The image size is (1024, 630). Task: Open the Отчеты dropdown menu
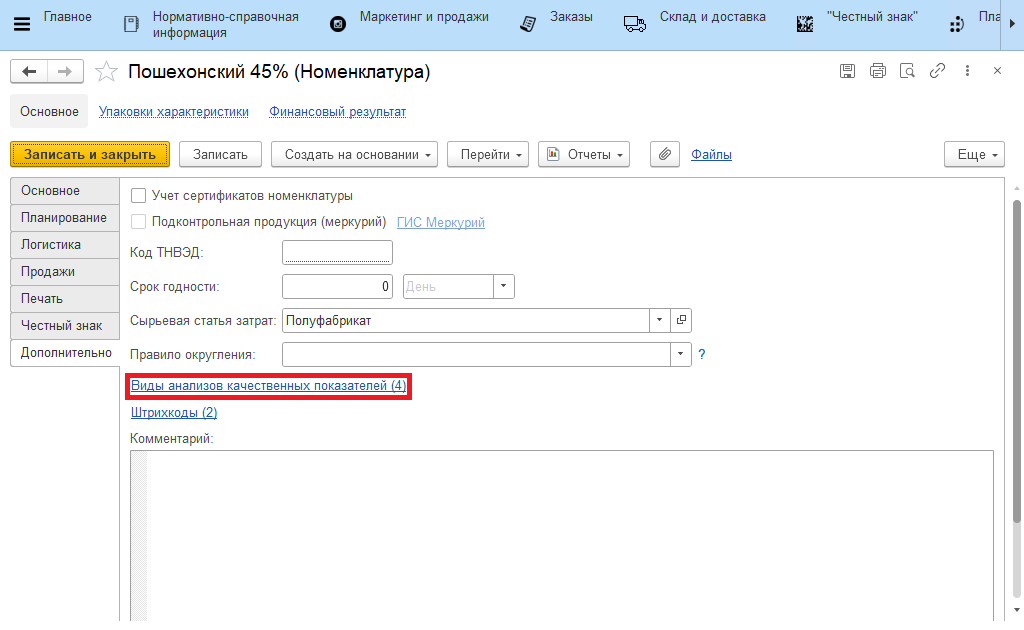point(584,154)
